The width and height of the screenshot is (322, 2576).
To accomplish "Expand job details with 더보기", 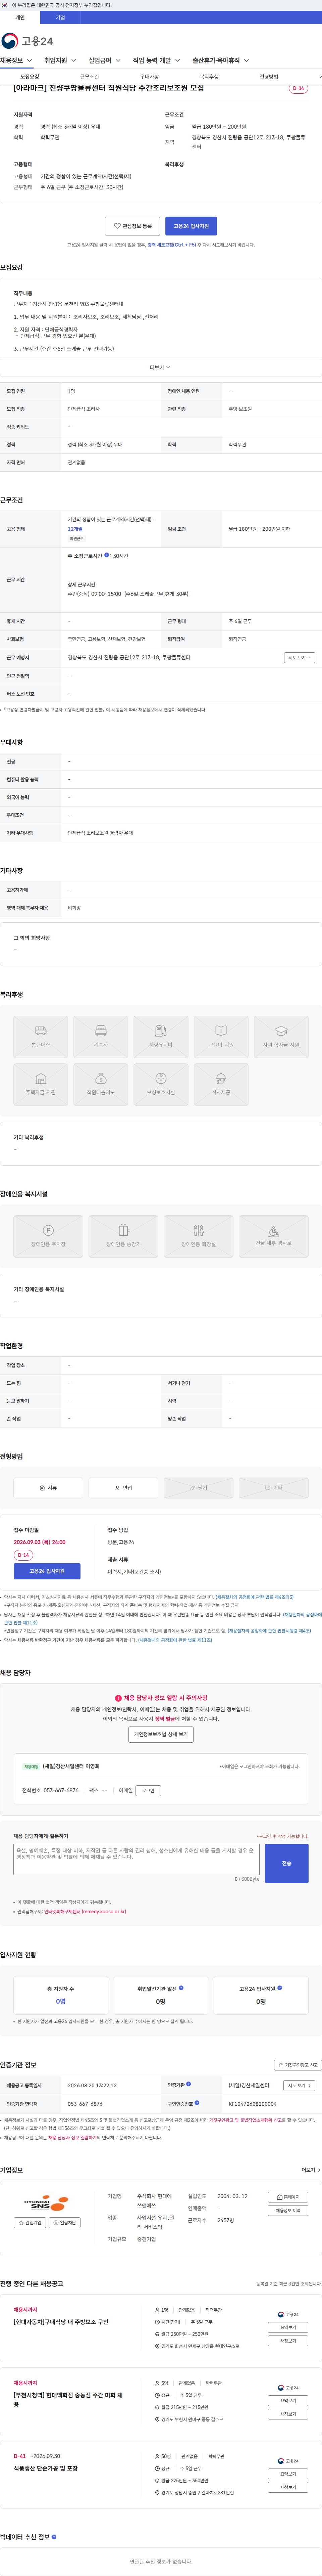I will pos(160,367).
